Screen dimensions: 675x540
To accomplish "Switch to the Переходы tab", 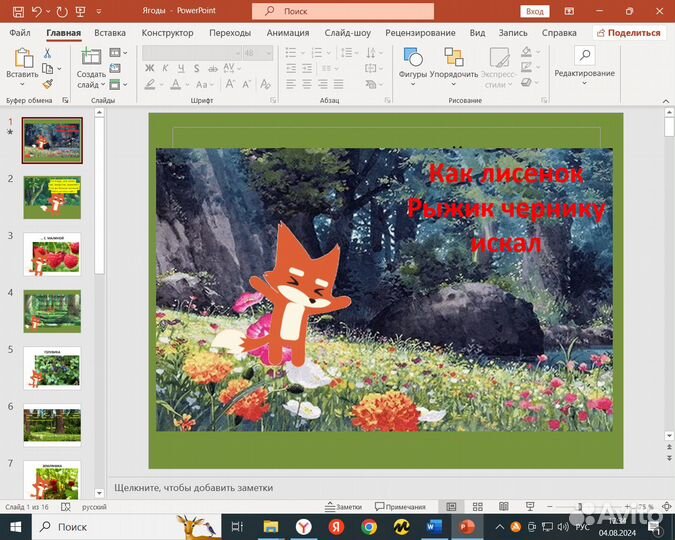I will (230, 33).
